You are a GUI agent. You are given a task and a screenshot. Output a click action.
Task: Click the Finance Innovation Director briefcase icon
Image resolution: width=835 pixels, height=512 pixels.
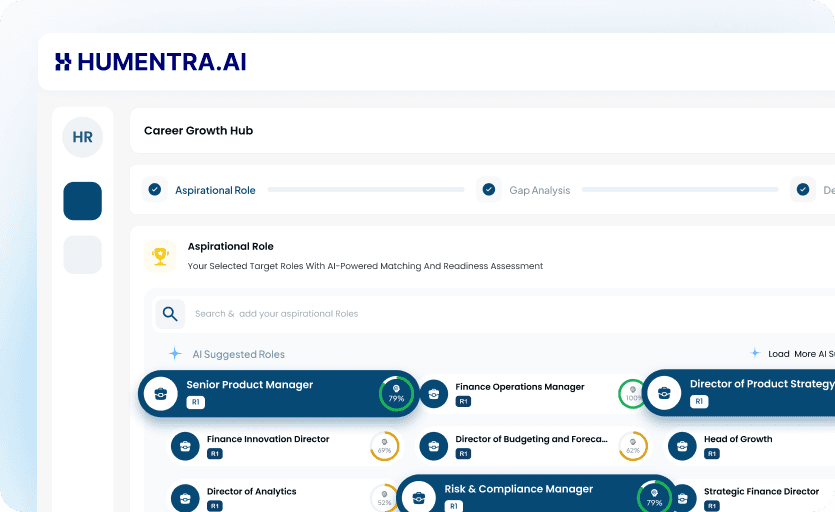(x=185, y=446)
